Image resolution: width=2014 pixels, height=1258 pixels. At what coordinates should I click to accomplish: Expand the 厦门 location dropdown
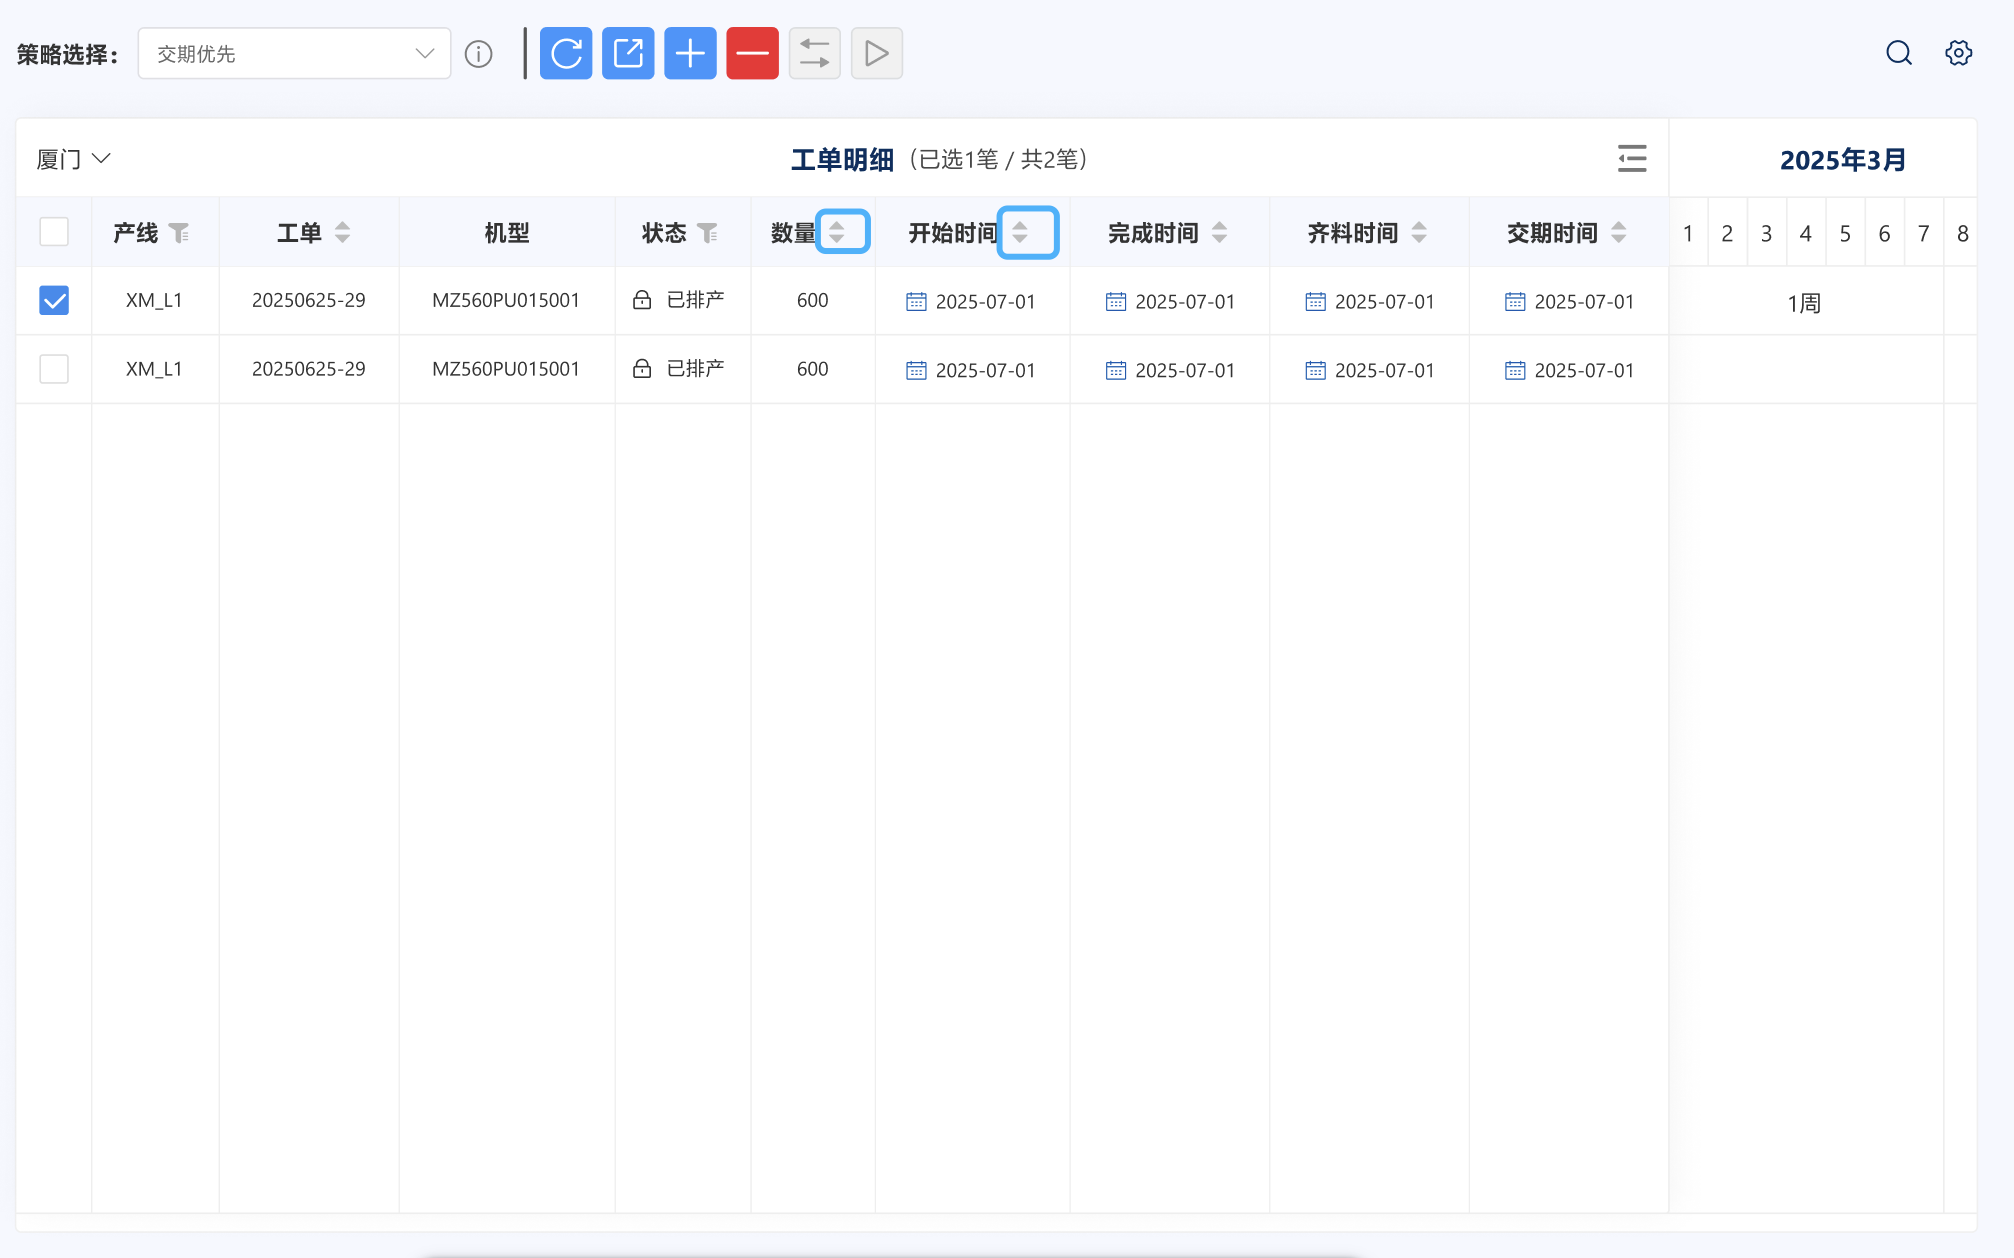point(73,159)
